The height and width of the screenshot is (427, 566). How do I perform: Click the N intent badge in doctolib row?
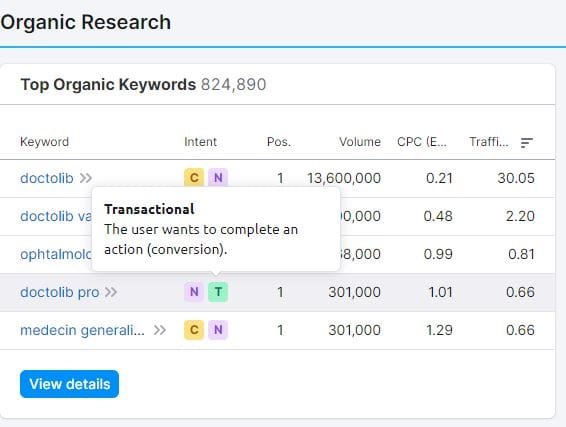(x=218, y=178)
